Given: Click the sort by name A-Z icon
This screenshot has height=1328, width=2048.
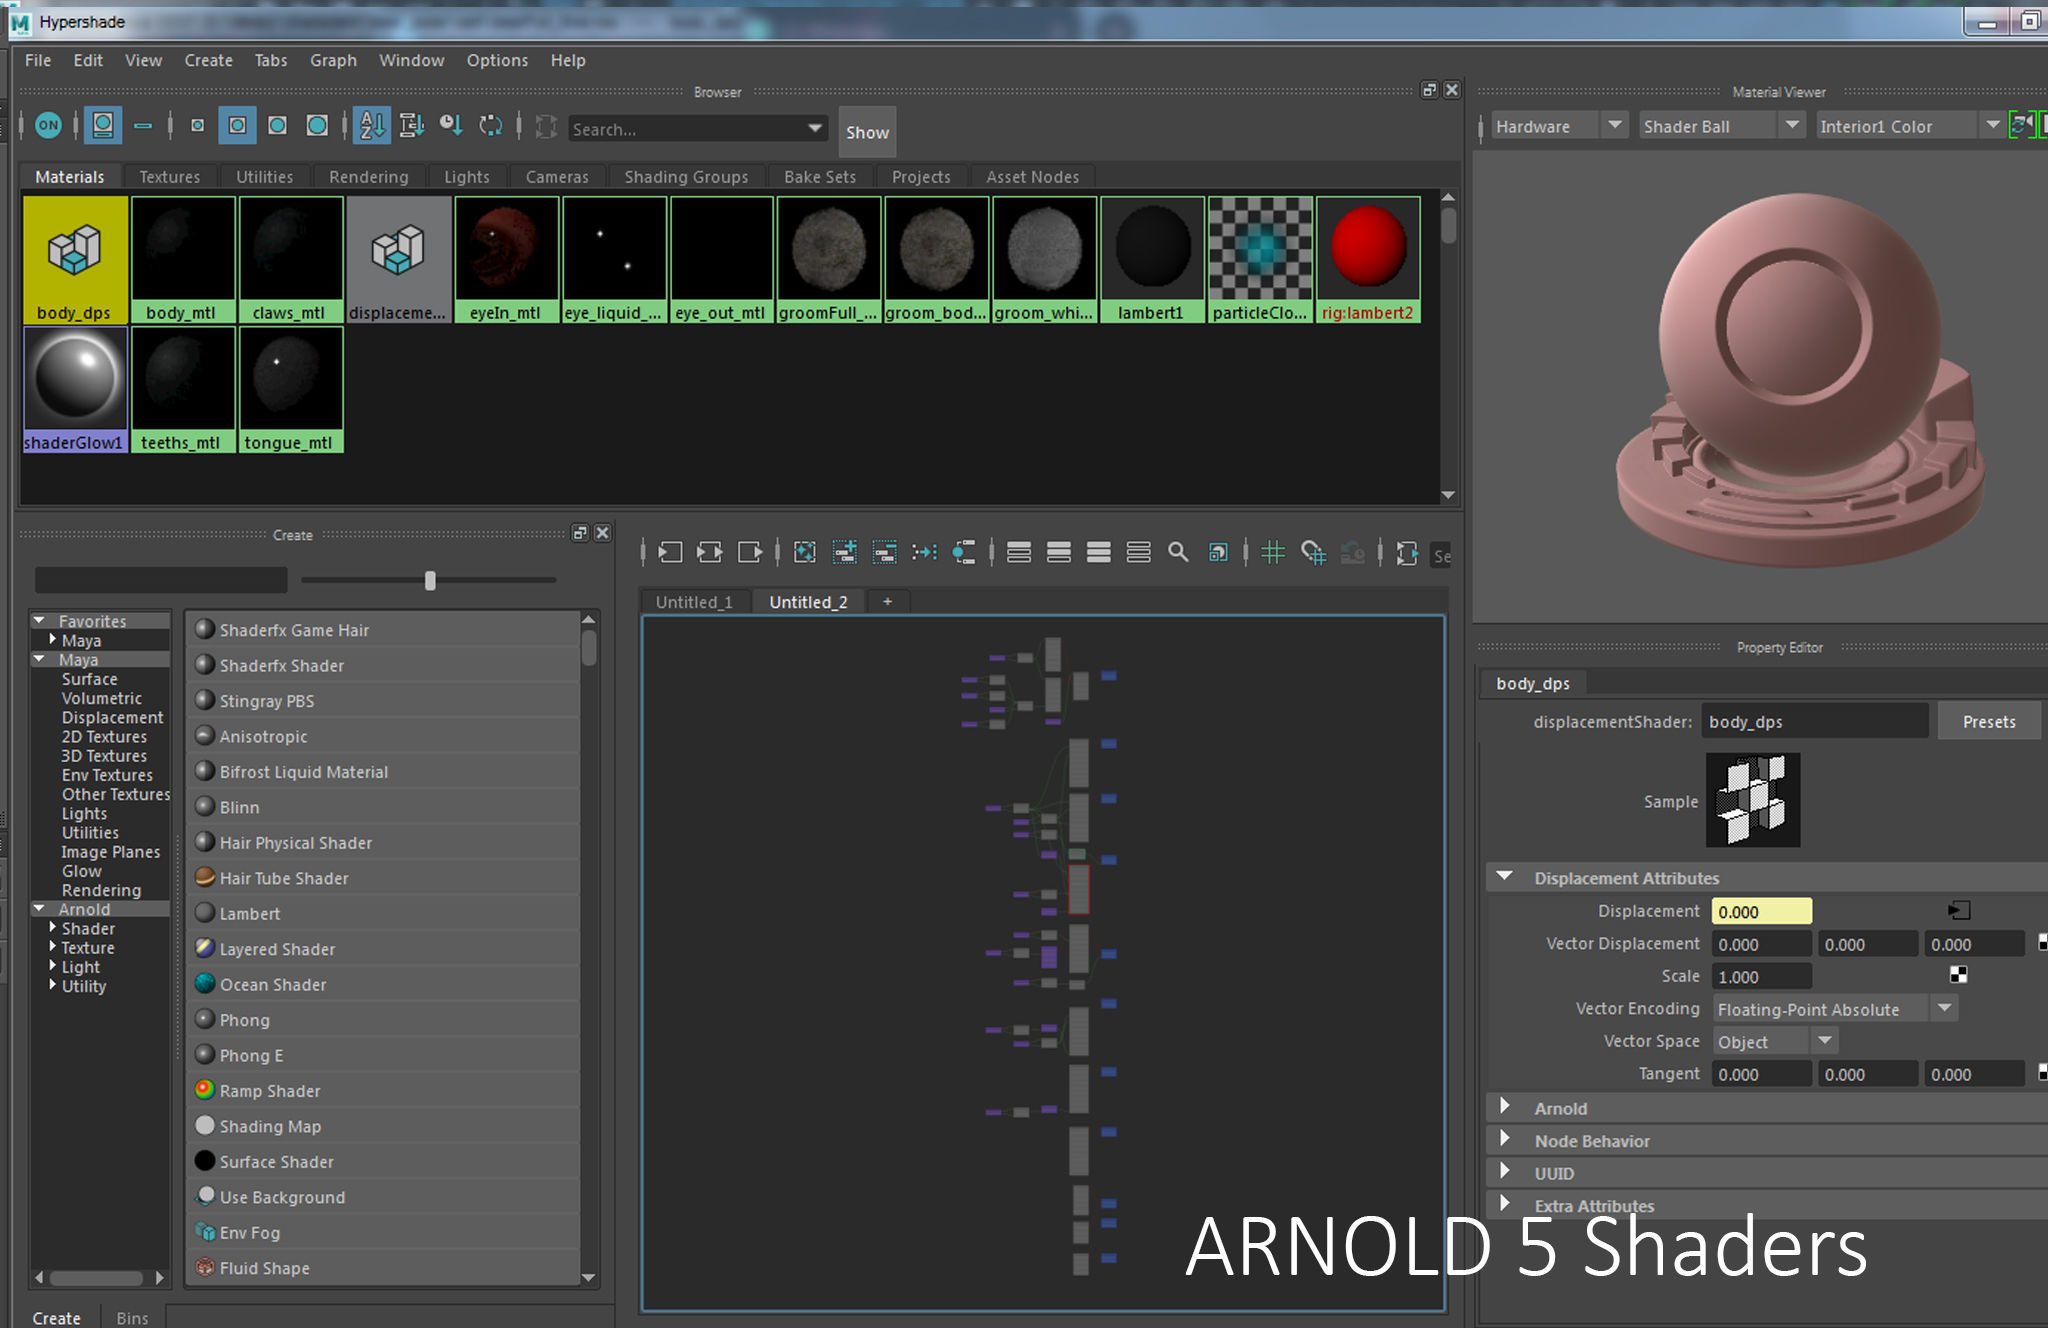Looking at the screenshot, I should [x=371, y=126].
